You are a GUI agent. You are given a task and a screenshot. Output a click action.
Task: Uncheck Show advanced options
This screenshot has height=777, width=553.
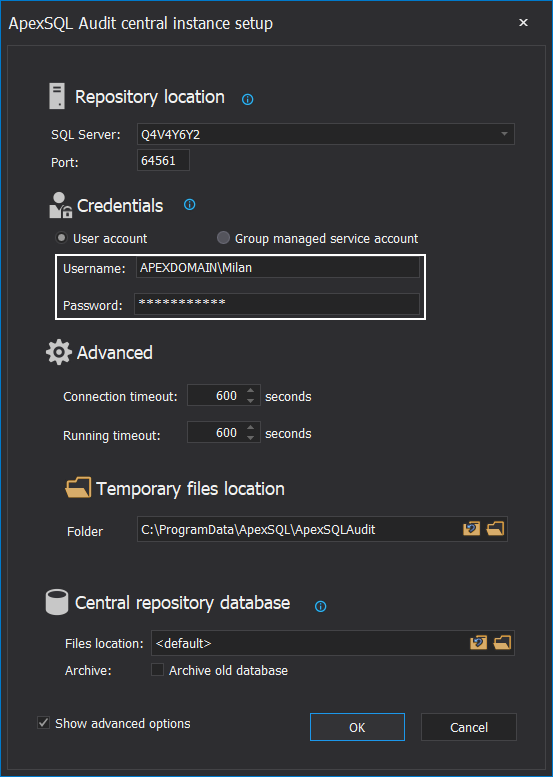(44, 723)
